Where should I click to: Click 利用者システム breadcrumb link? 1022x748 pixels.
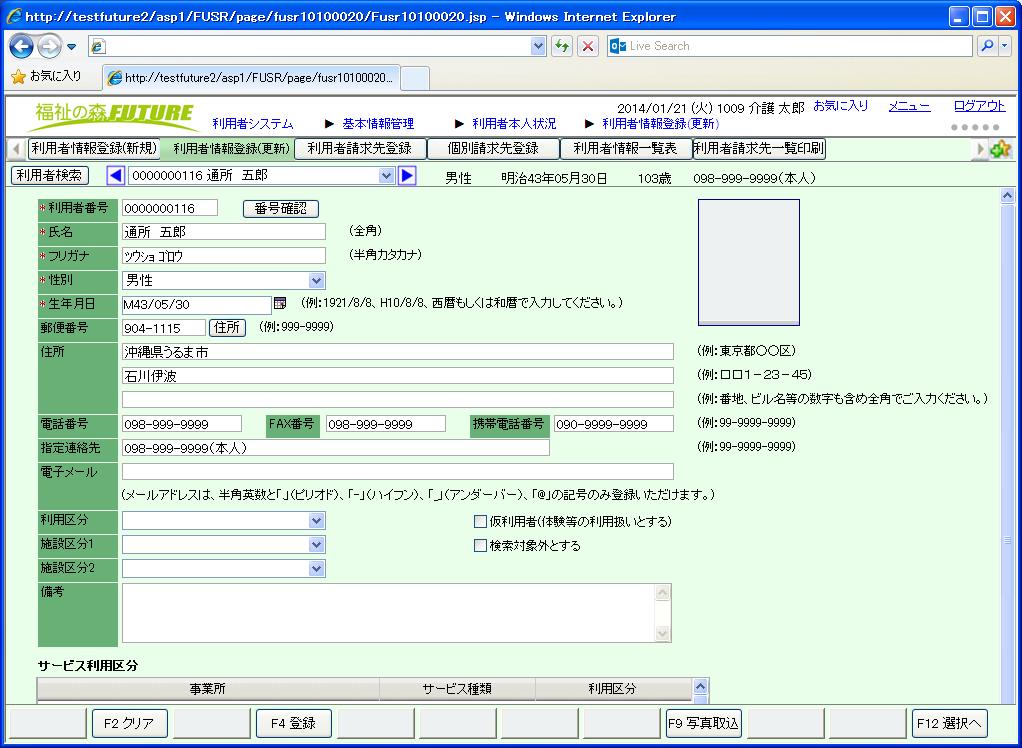[253, 124]
